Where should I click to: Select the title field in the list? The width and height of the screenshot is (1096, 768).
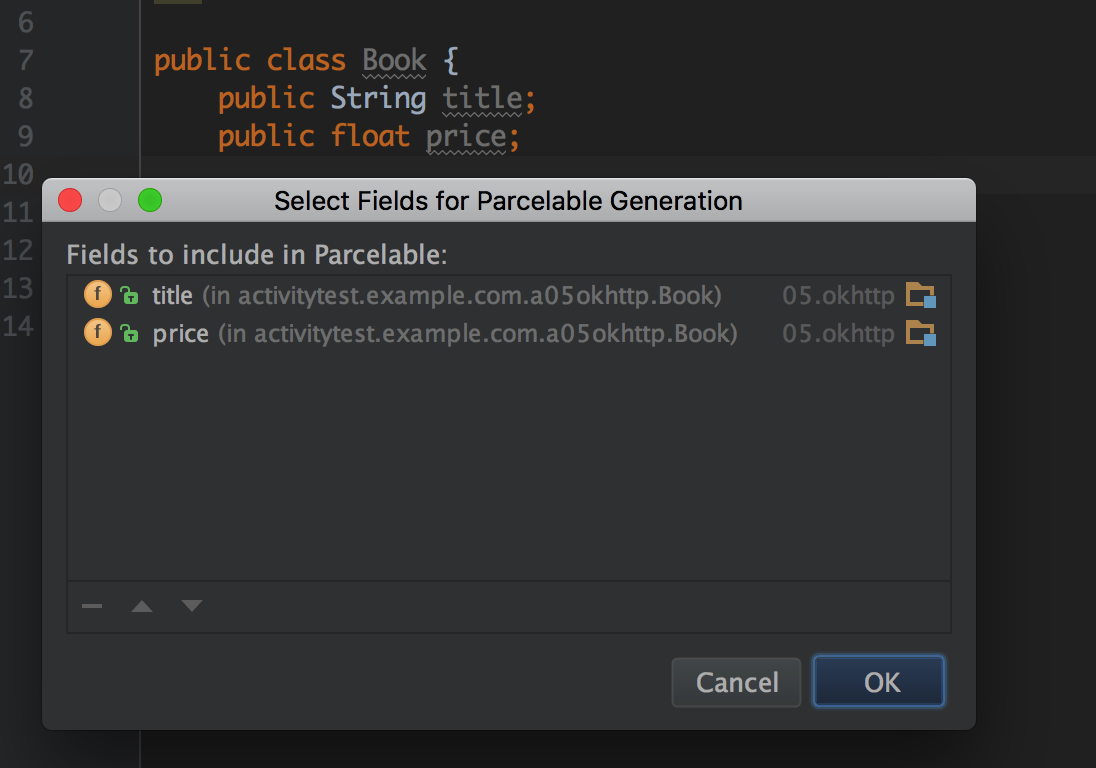tap(172, 296)
